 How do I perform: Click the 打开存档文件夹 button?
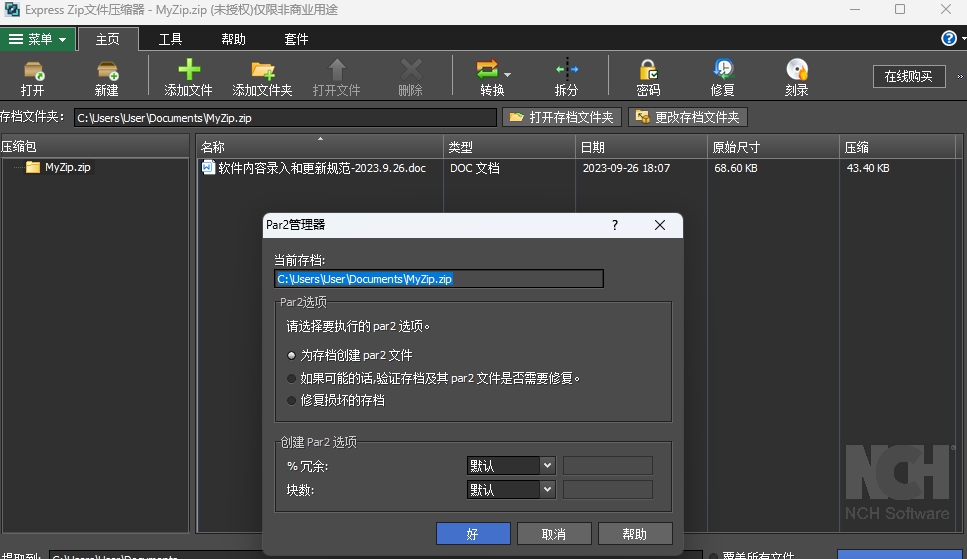562,117
